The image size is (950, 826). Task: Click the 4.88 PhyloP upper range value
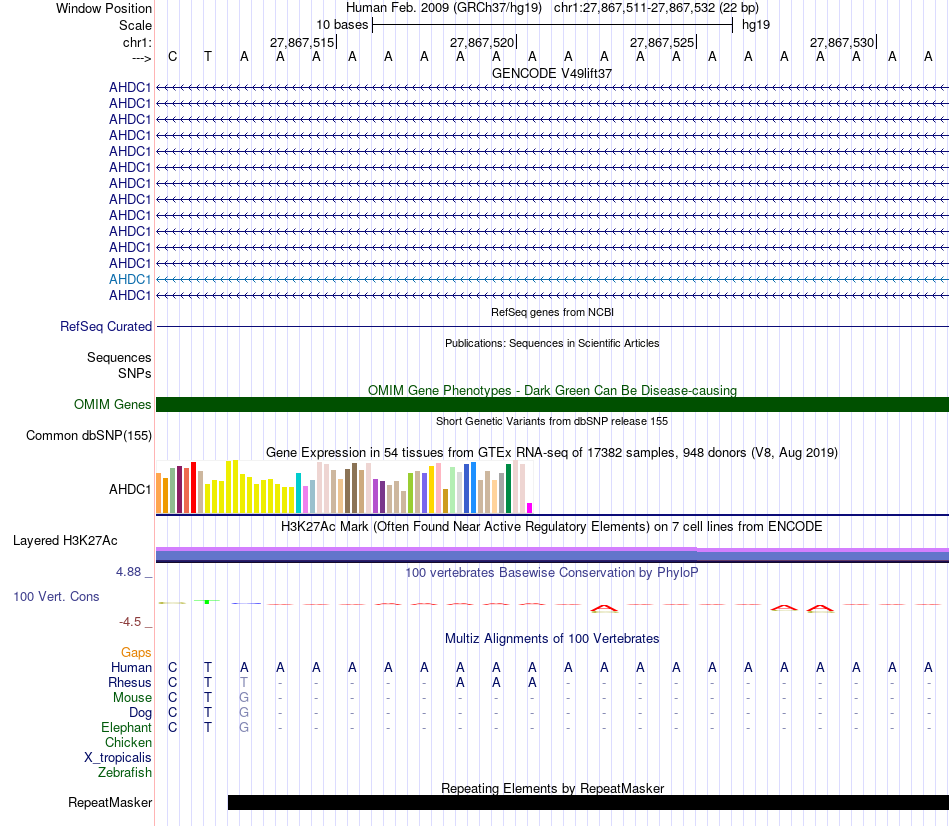(x=128, y=571)
